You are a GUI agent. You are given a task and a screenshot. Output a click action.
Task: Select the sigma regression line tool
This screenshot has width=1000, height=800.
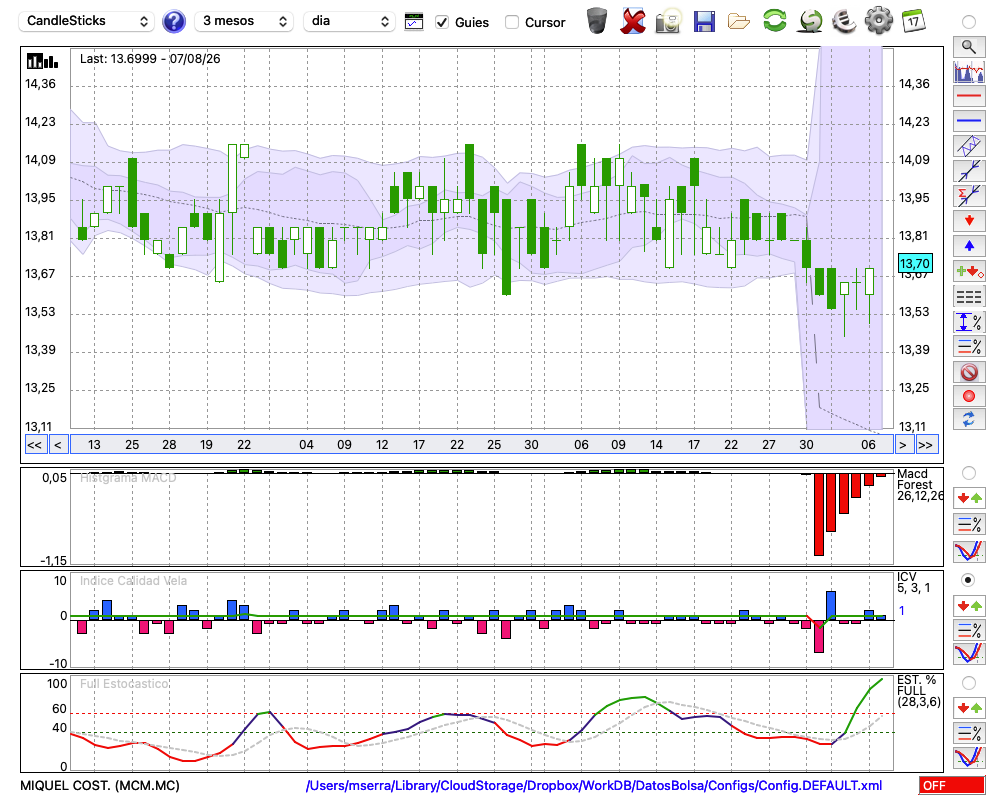coord(969,196)
